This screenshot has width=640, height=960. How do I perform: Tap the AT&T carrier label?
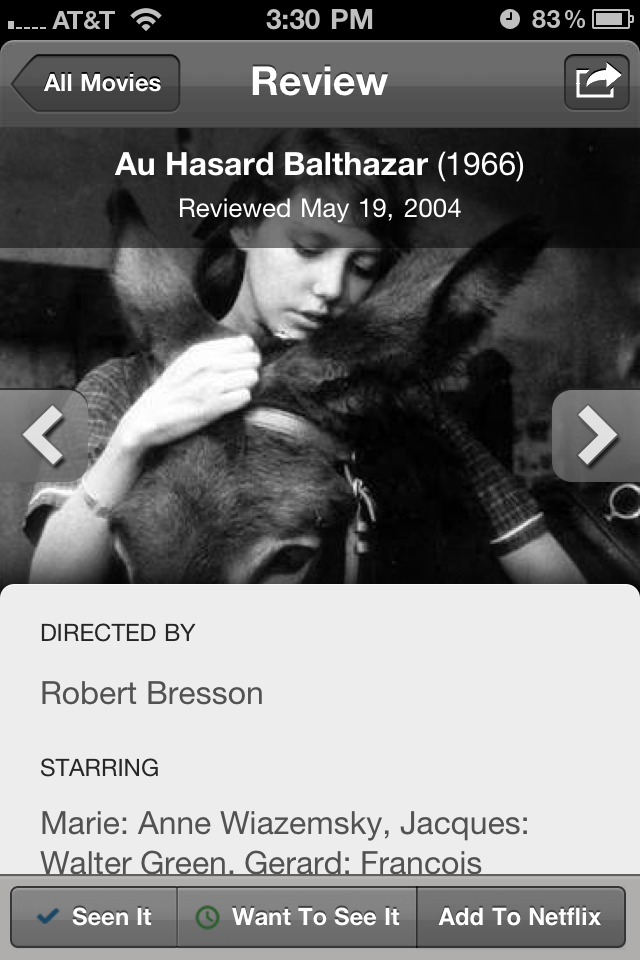[x=83, y=20]
